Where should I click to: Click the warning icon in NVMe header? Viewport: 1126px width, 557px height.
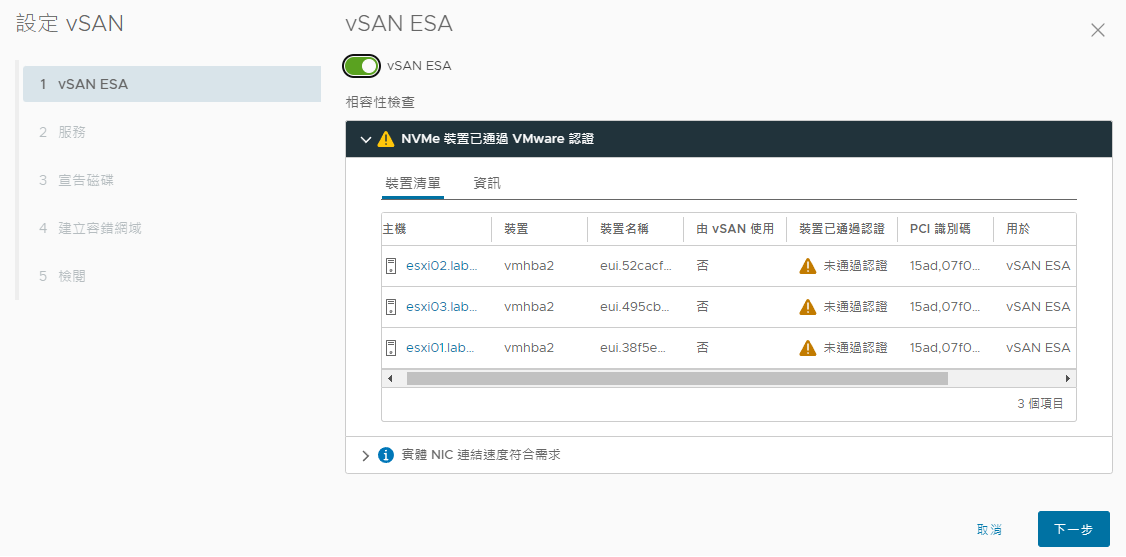(x=386, y=139)
